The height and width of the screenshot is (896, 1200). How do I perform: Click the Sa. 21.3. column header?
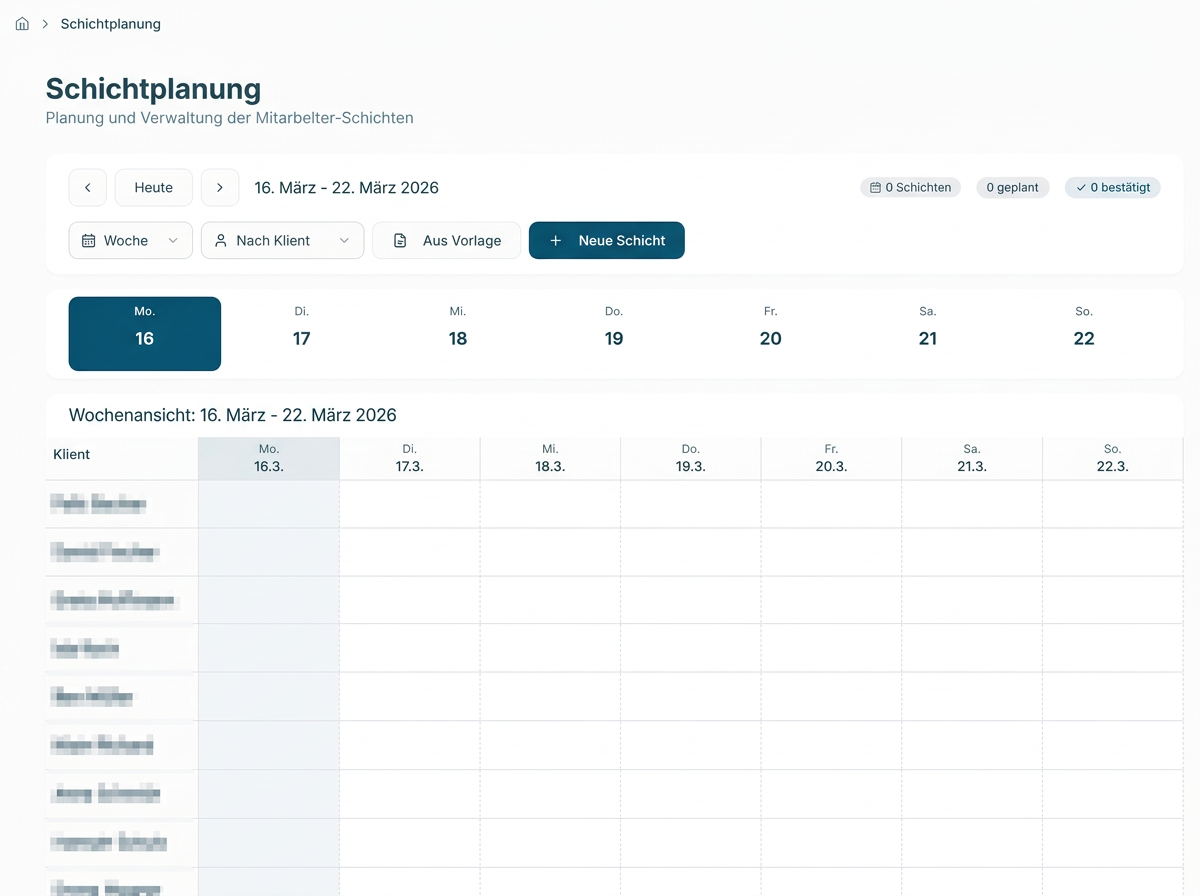click(x=972, y=459)
